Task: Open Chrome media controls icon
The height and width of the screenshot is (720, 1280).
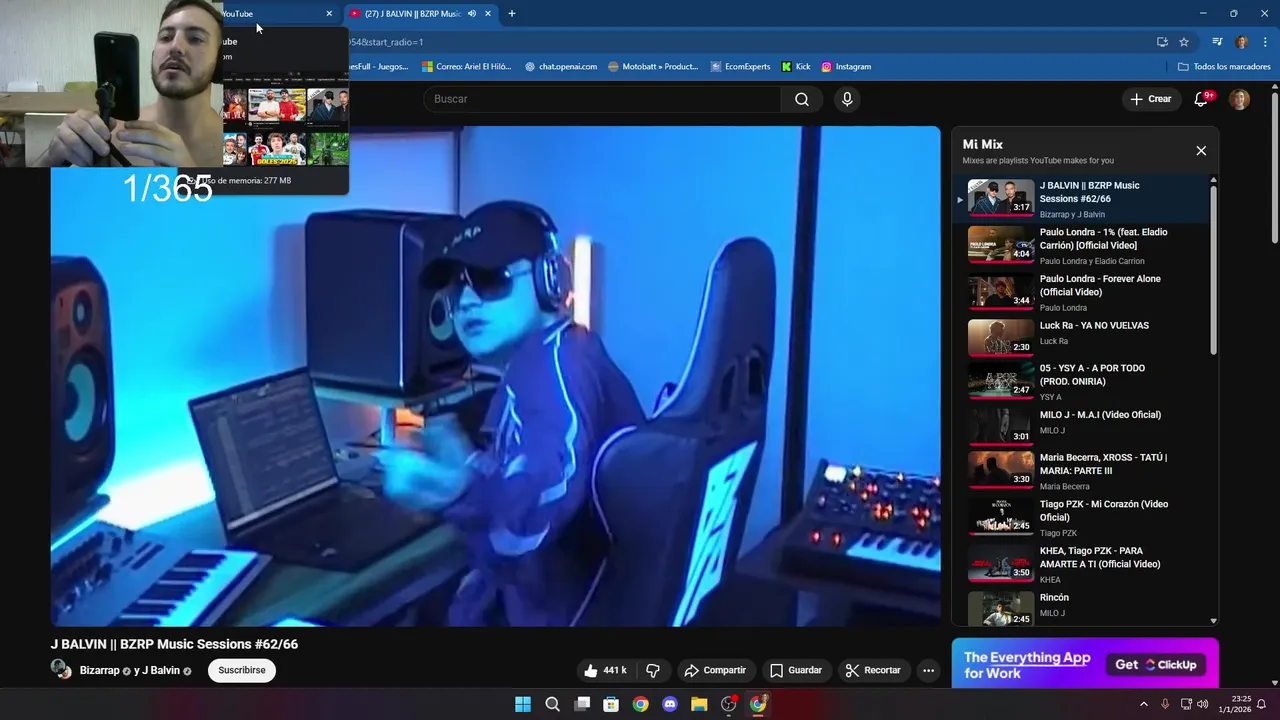Action: click(1217, 42)
